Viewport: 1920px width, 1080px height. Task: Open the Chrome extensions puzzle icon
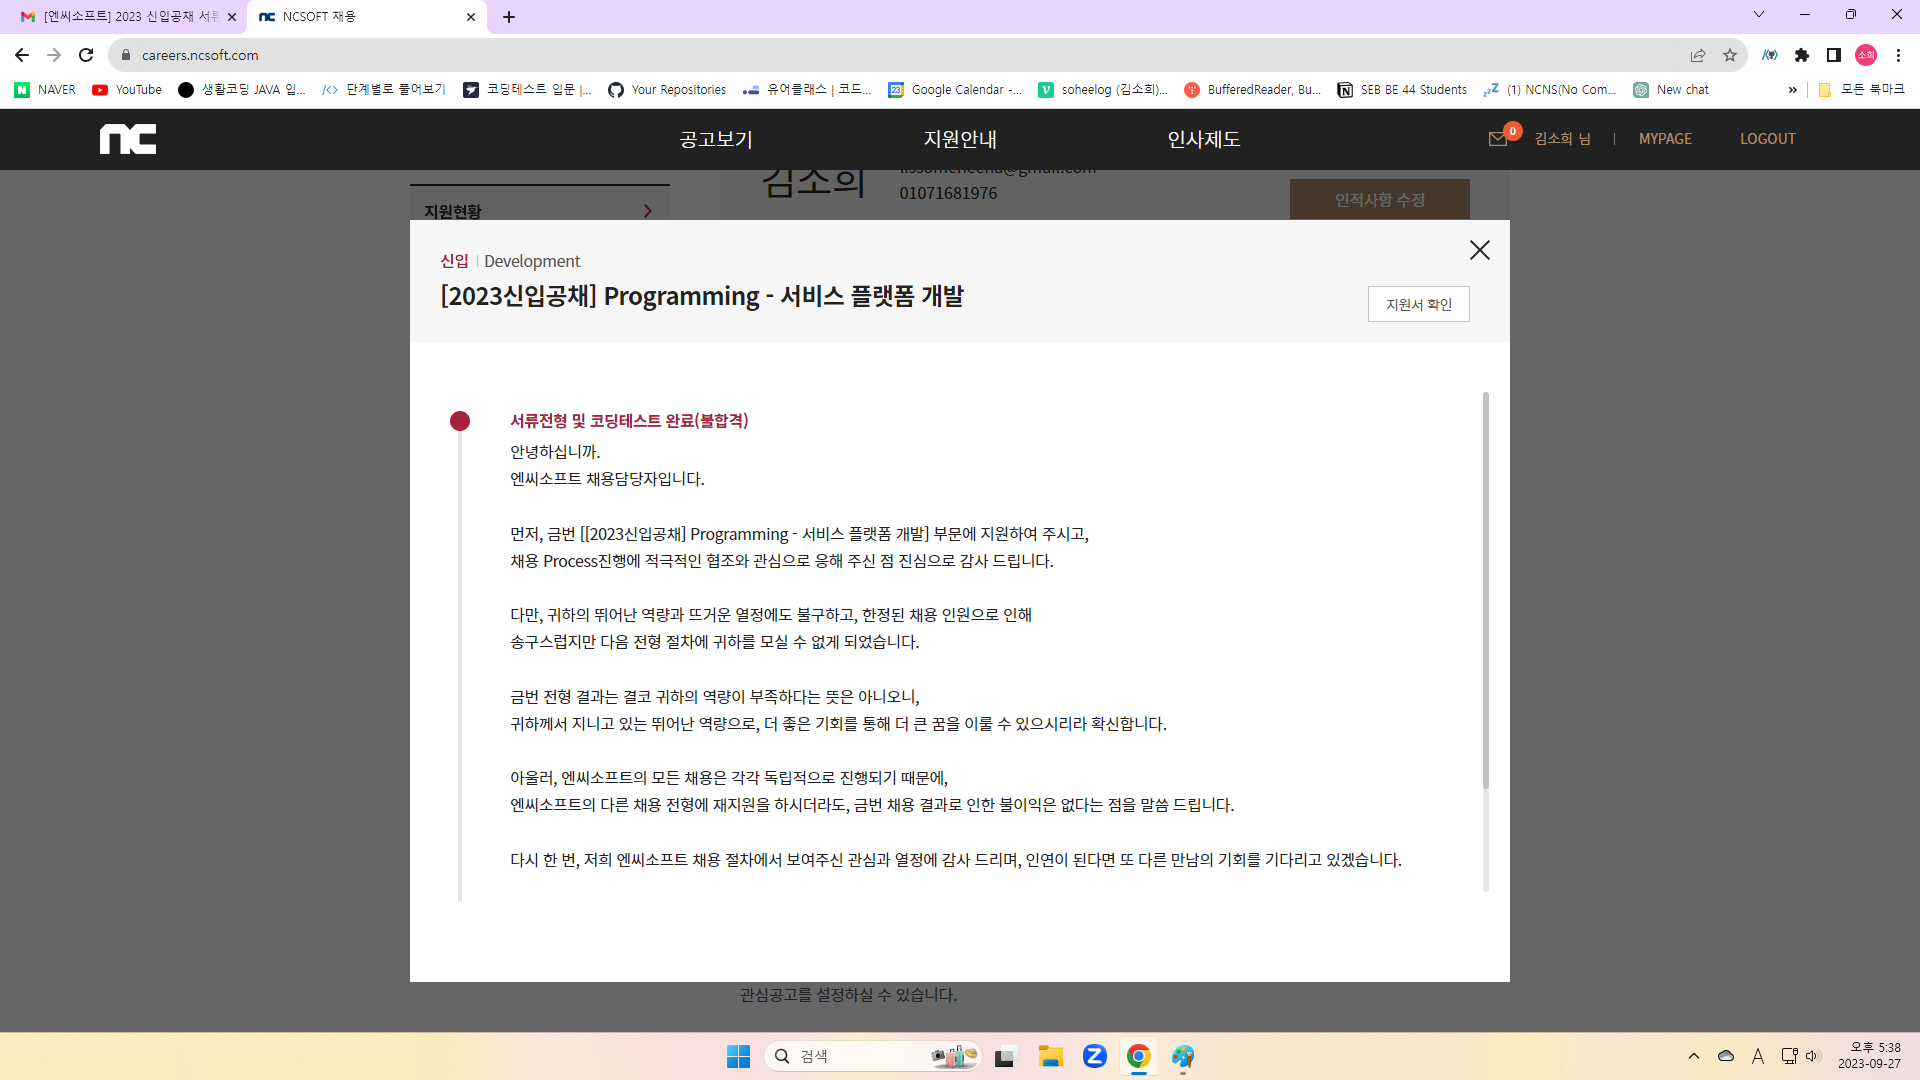coord(1802,55)
